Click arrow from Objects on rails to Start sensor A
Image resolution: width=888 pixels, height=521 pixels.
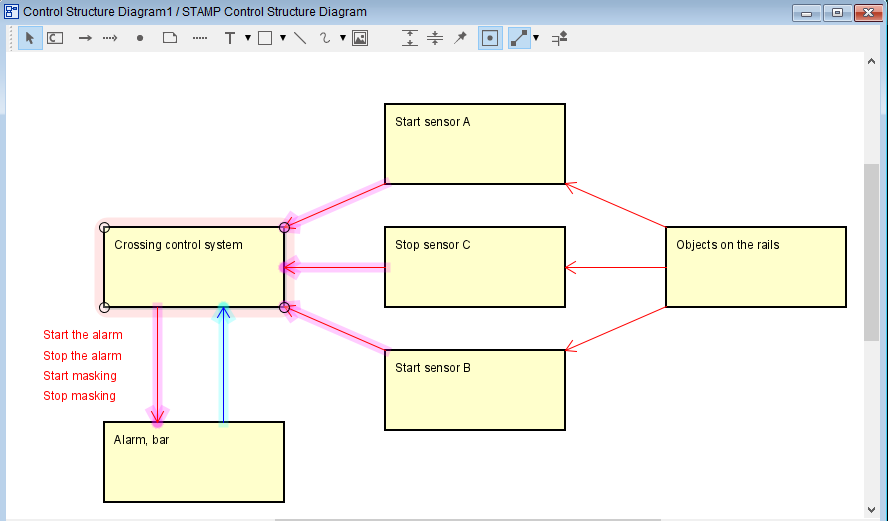616,205
